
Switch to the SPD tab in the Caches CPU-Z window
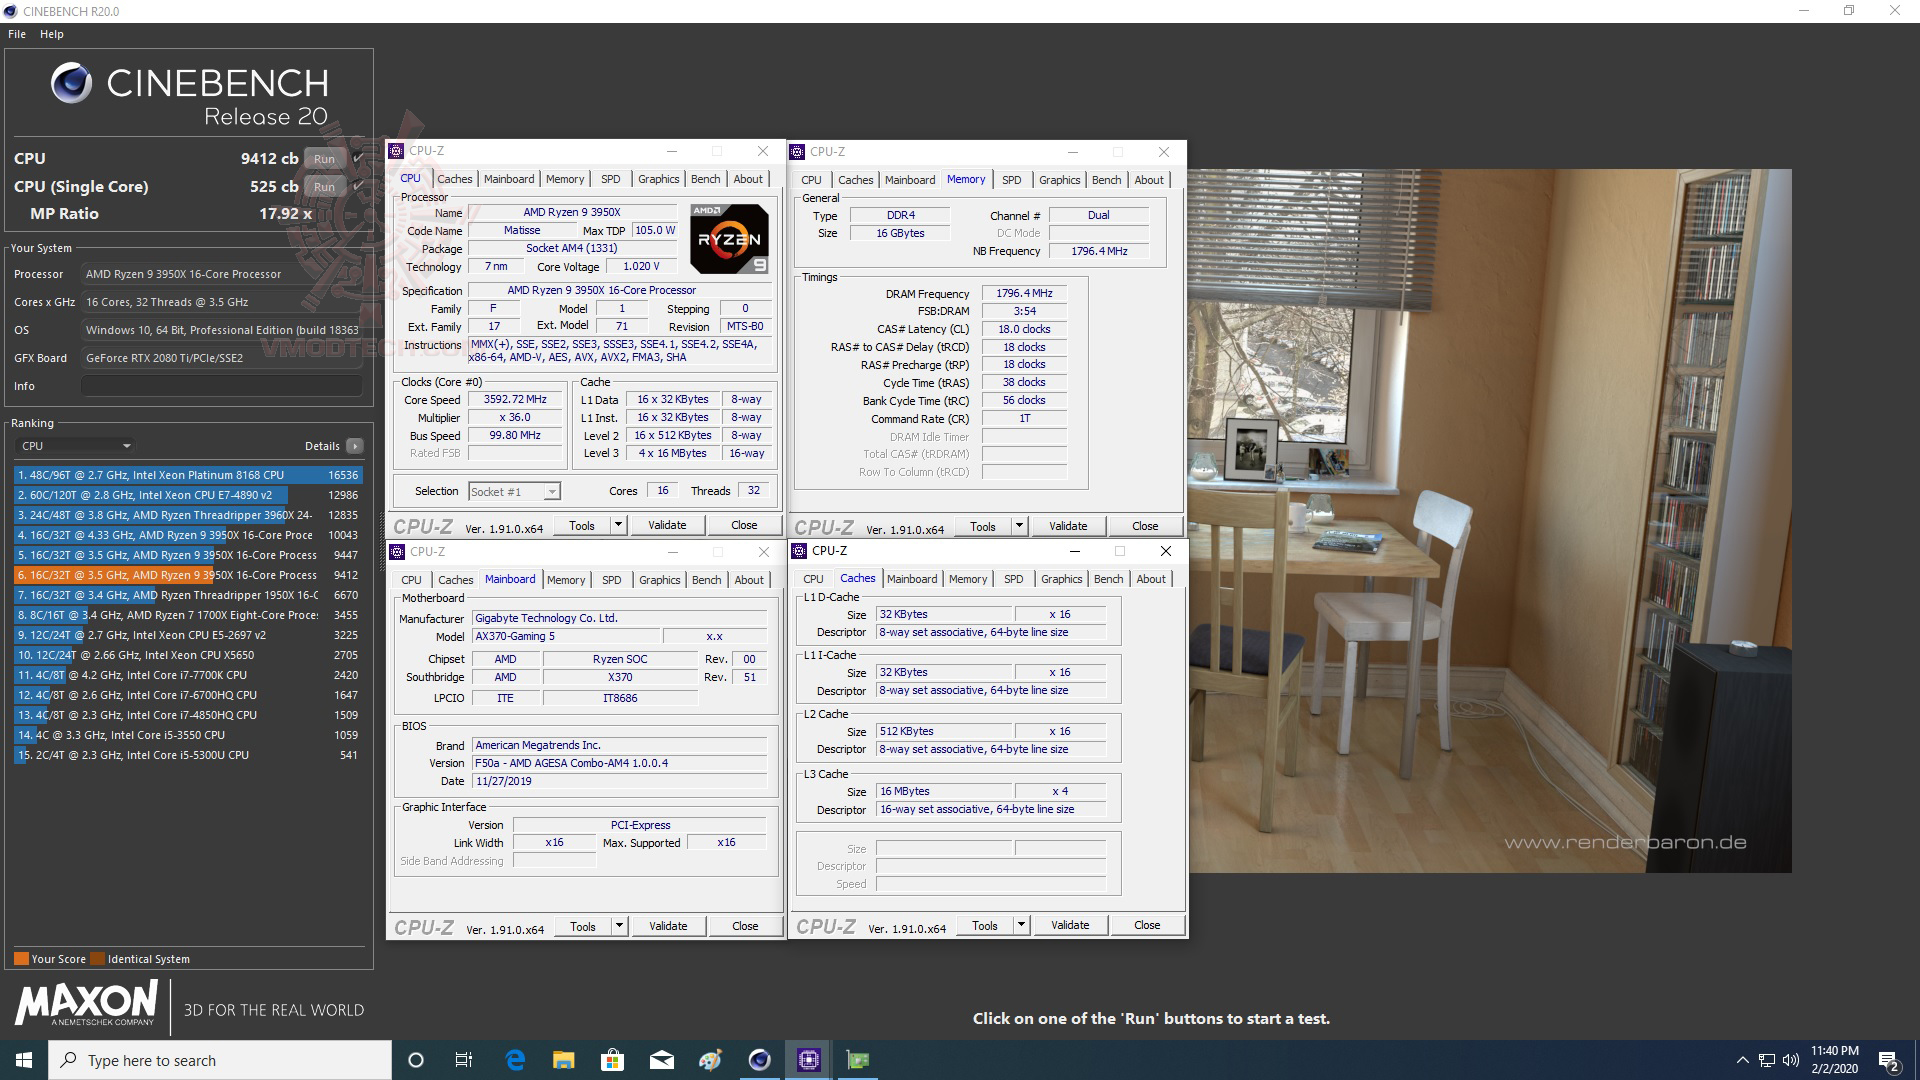tap(1013, 579)
